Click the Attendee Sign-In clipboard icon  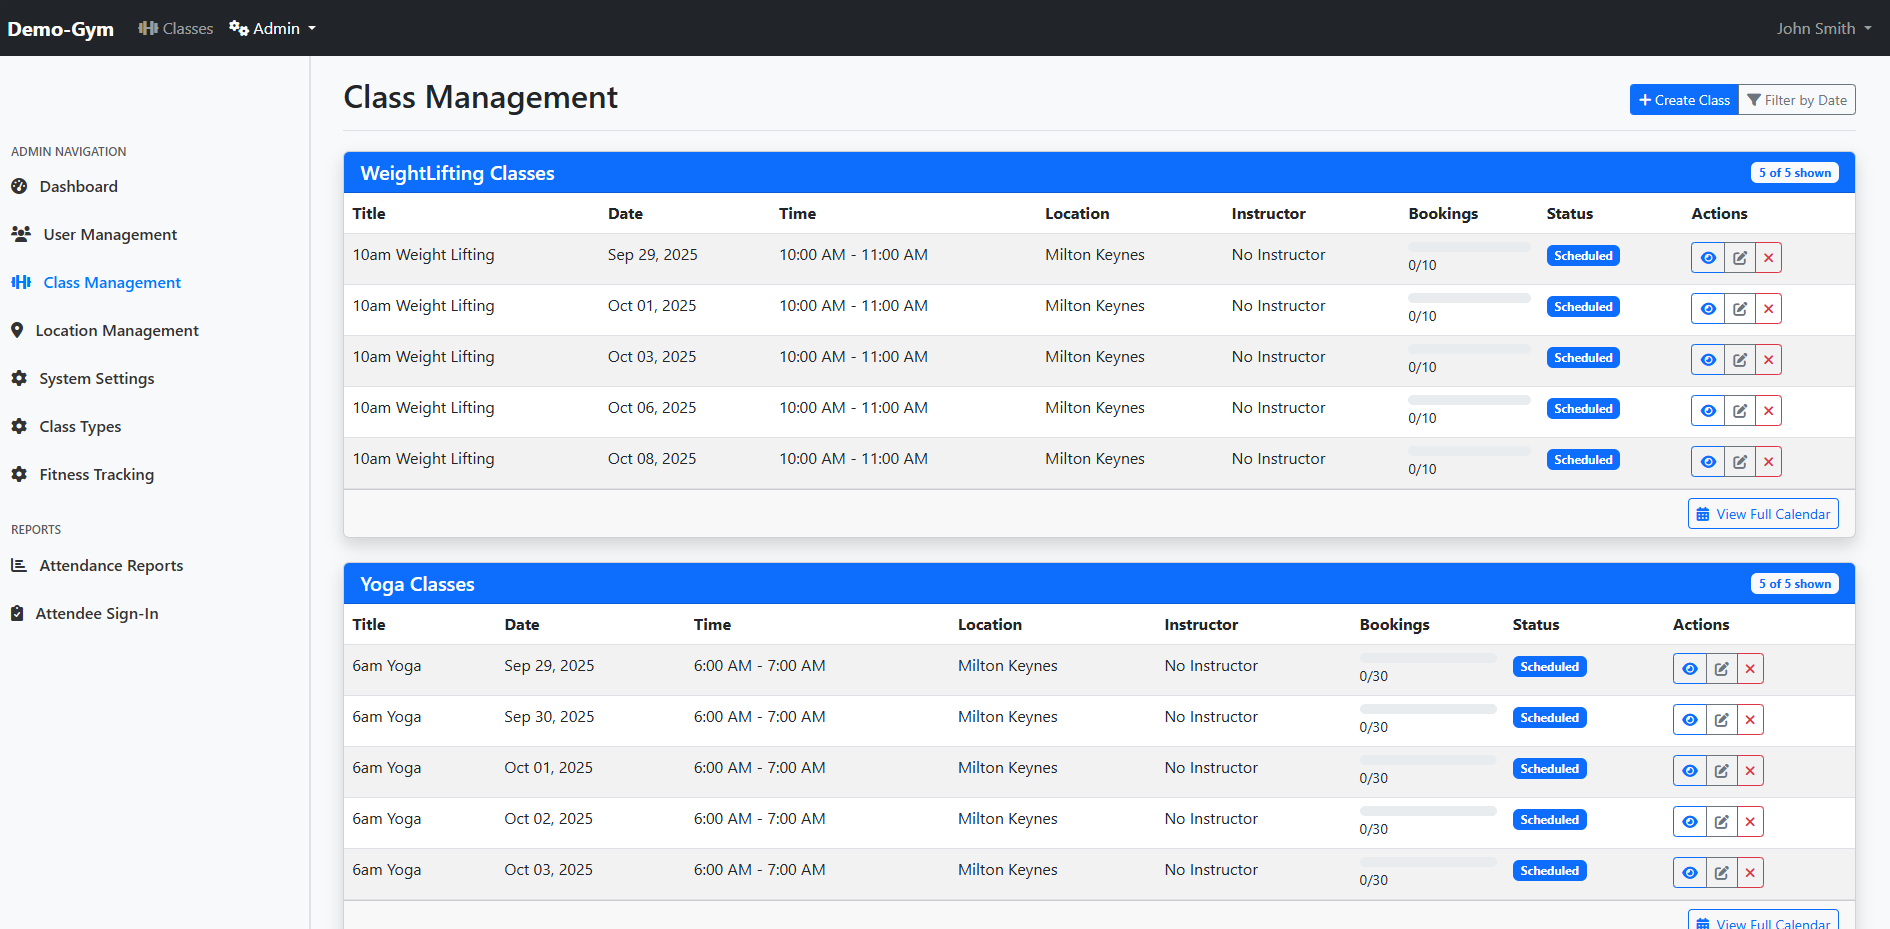point(17,613)
